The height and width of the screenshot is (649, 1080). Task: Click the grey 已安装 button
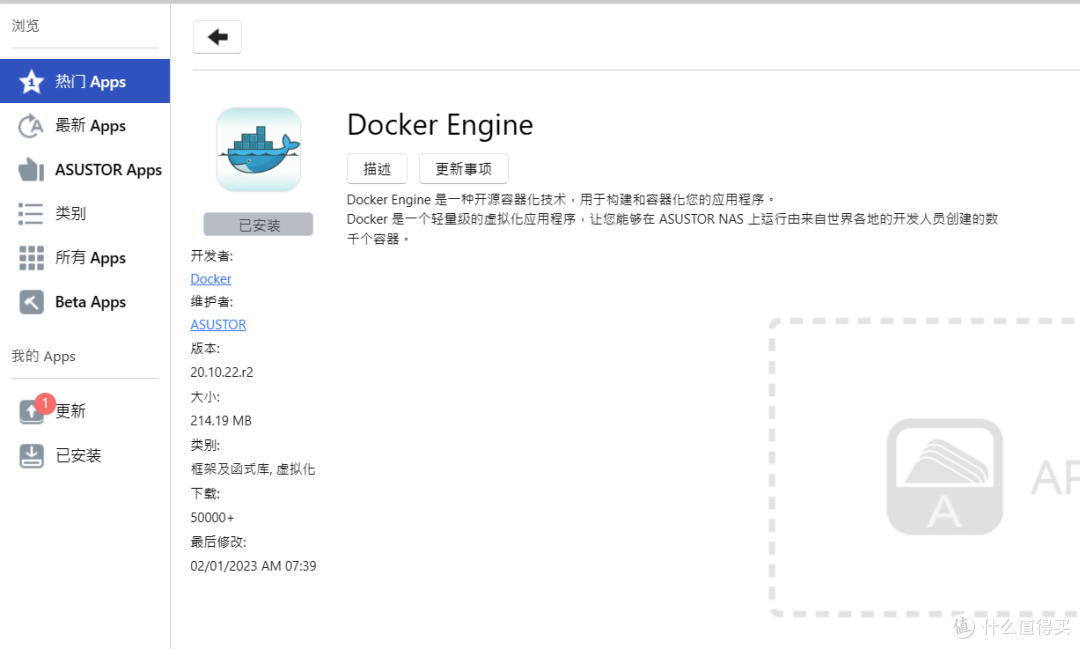258,225
